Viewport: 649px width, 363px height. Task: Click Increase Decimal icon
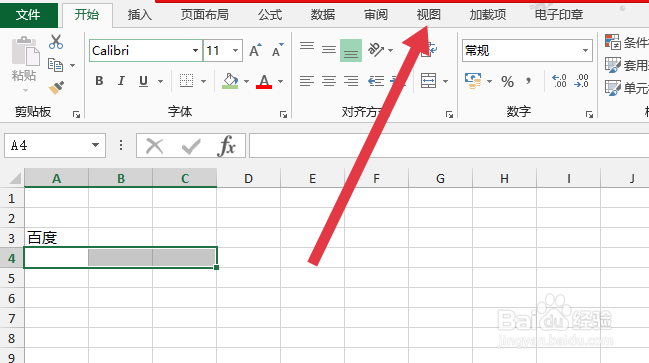(559, 81)
